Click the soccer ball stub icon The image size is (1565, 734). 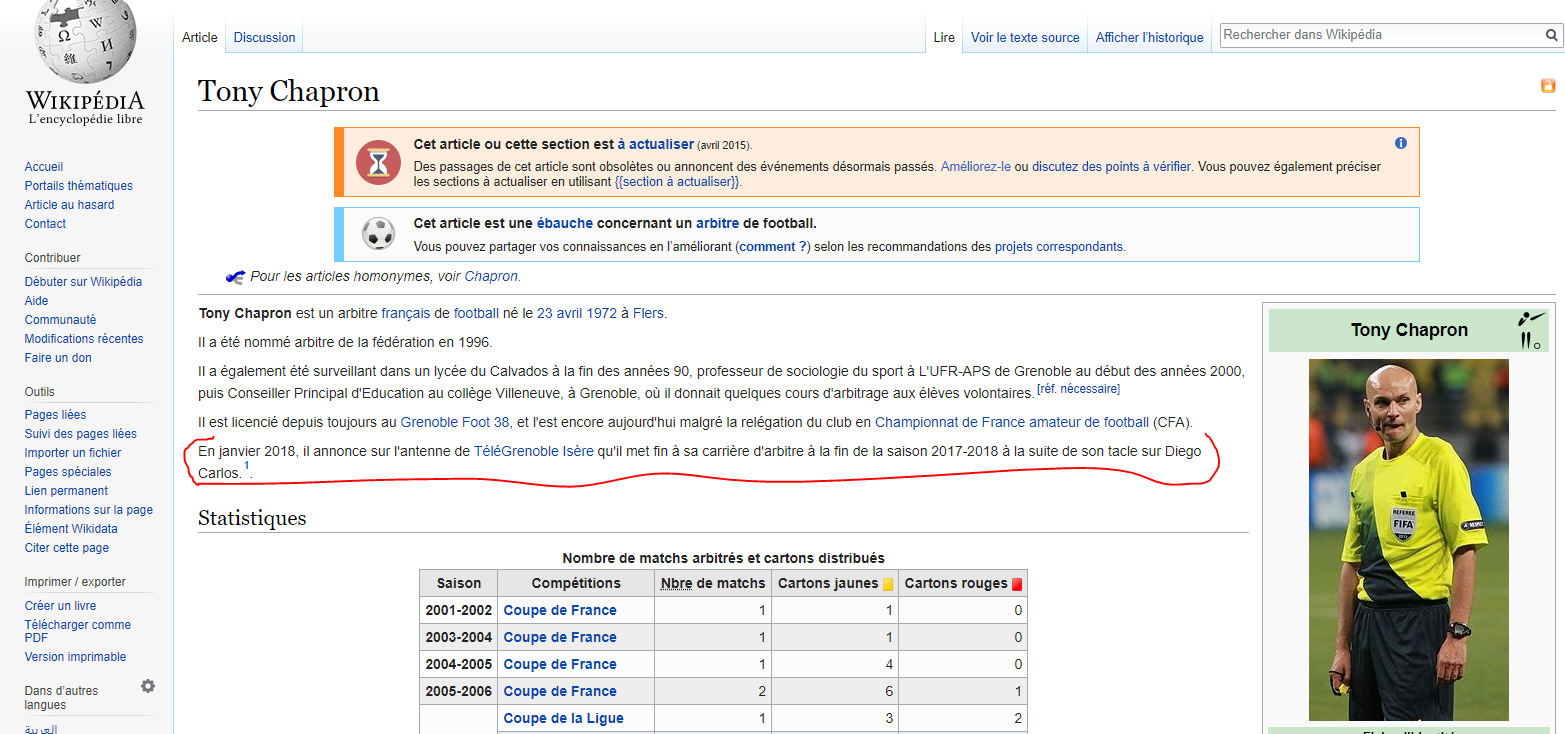(378, 234)
